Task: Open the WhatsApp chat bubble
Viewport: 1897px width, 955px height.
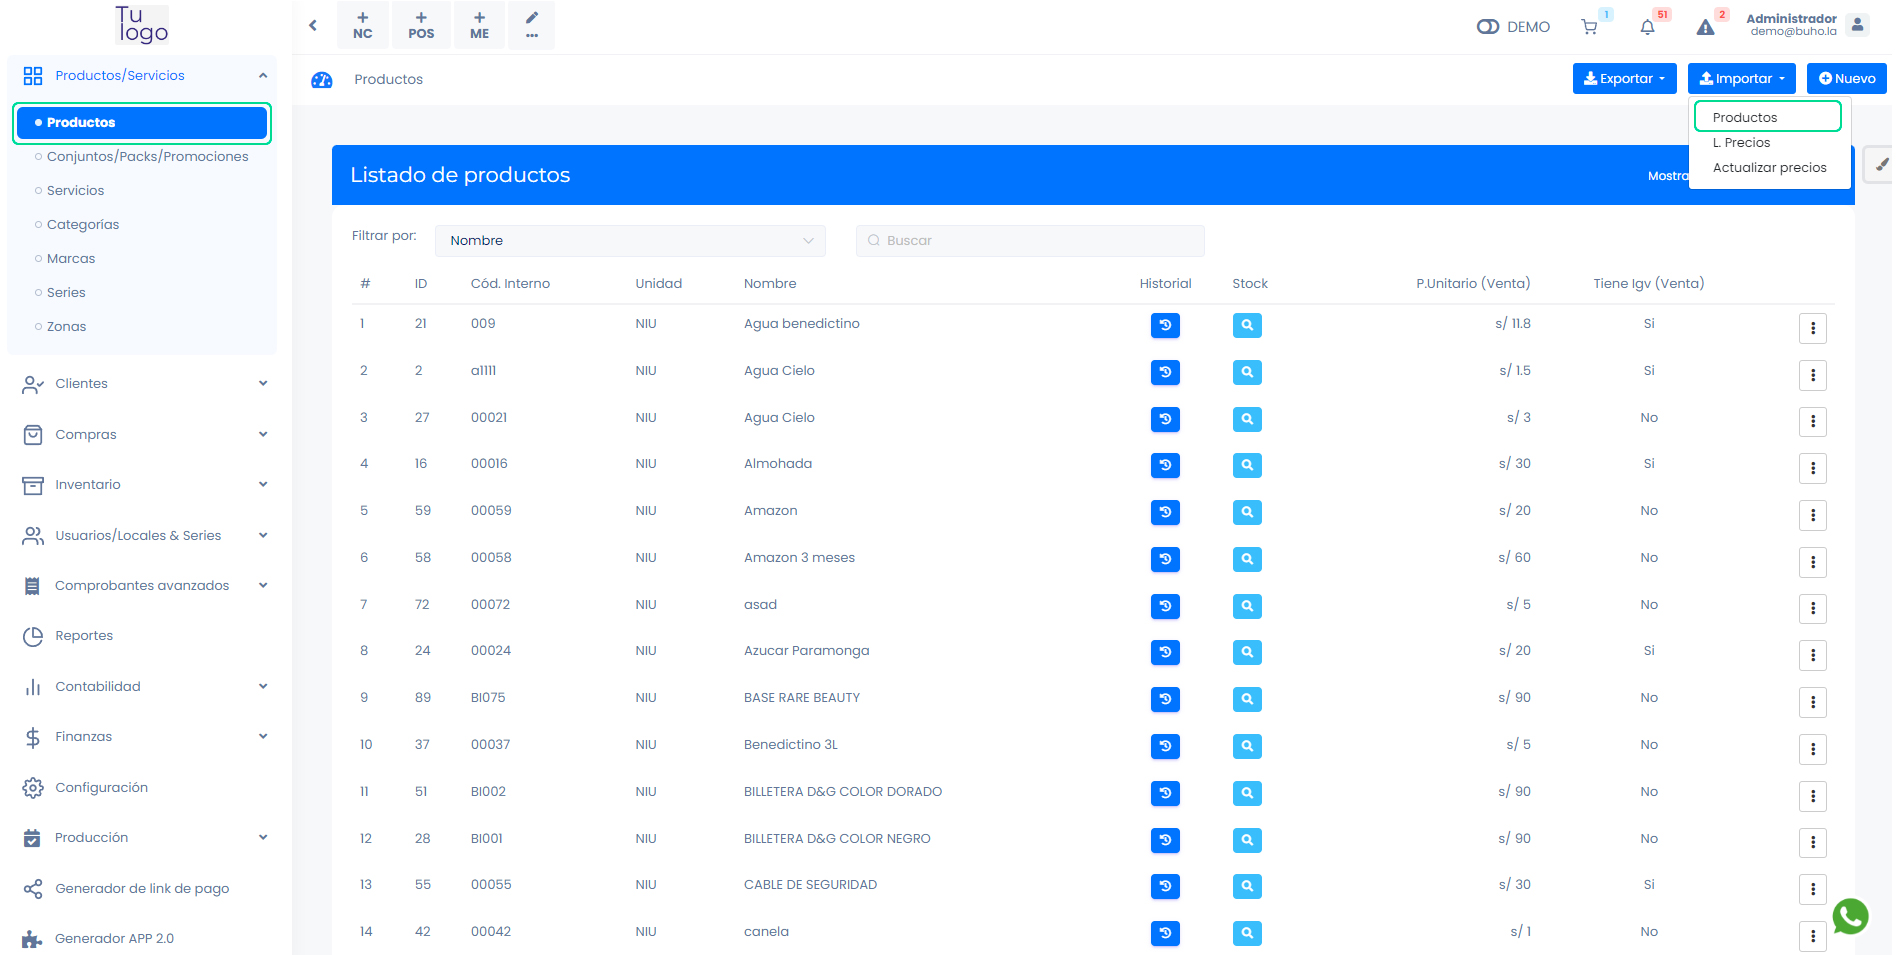Action: pyautogui.click(x=1849, y=915)
